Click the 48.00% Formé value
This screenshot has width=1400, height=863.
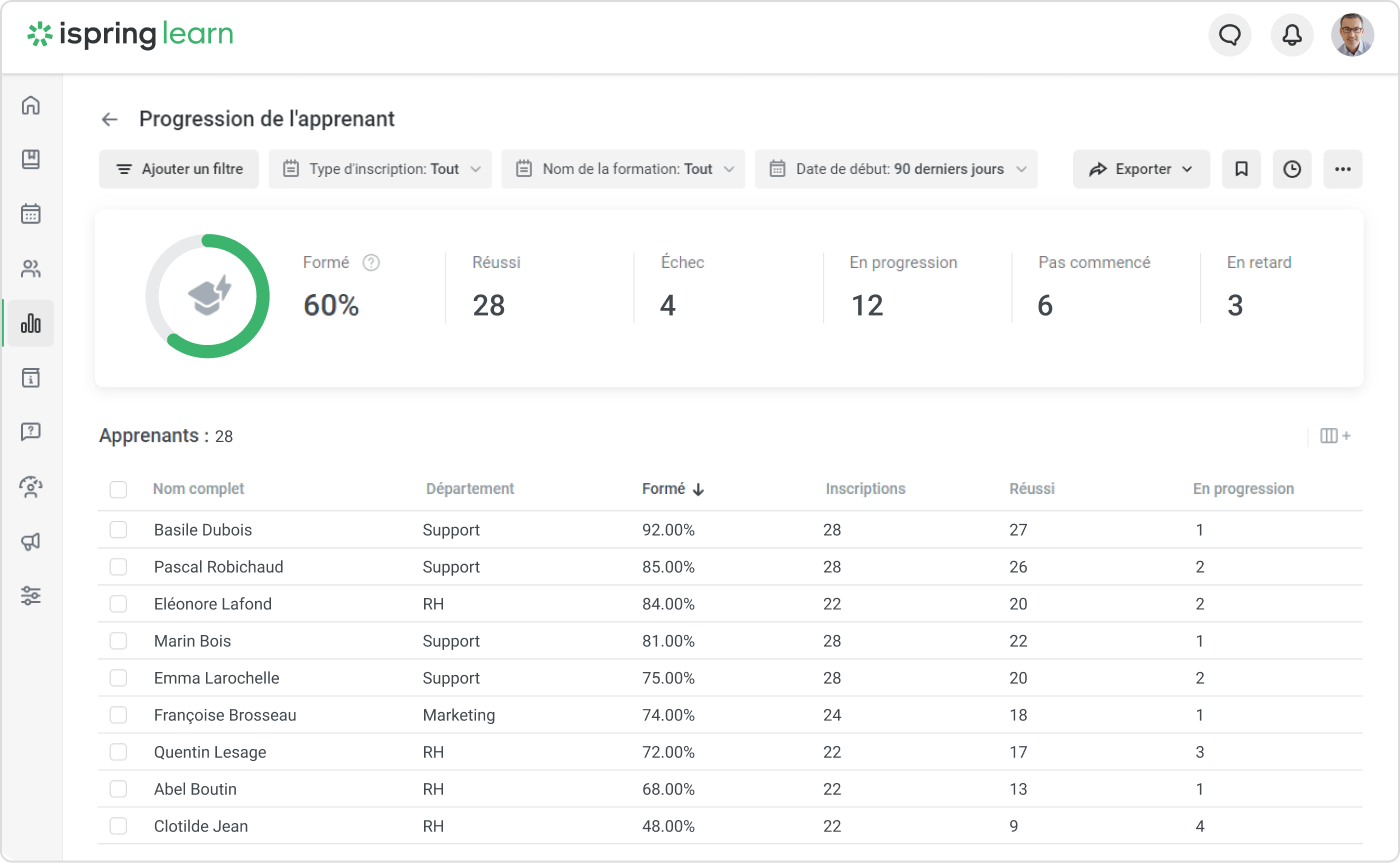668,826
